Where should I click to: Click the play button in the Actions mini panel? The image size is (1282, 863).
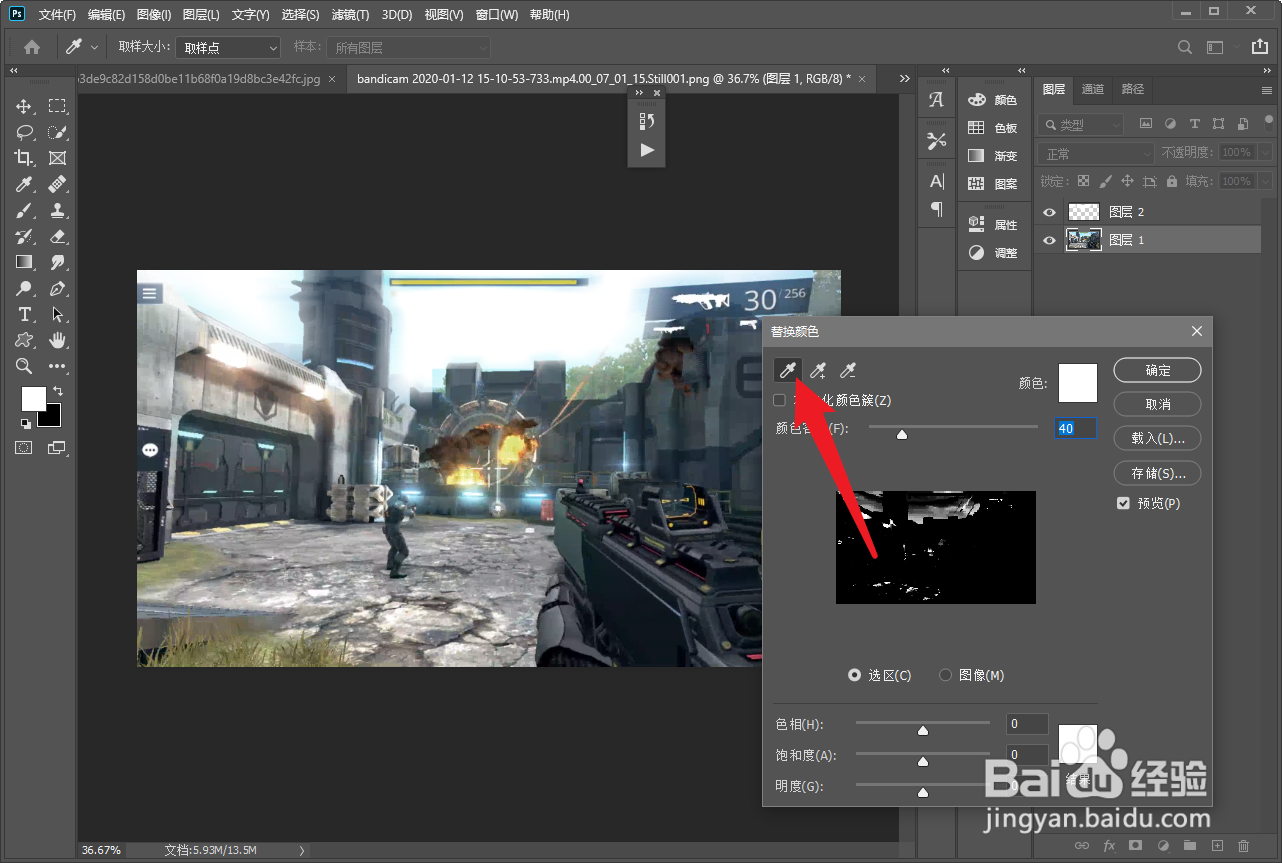[647, 150]
